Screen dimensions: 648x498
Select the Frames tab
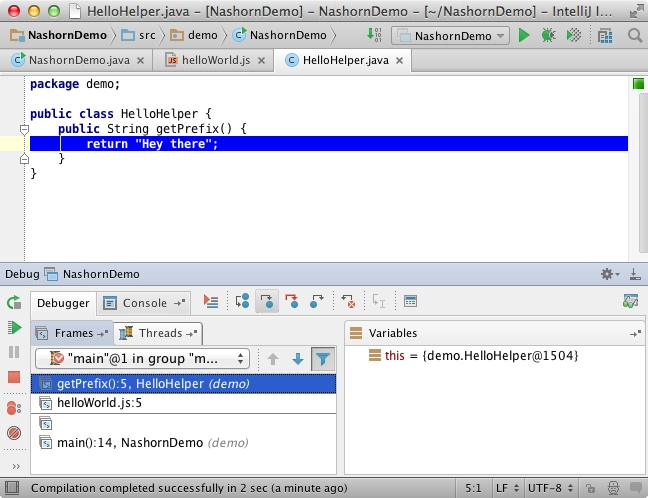(x=72, y=333)
